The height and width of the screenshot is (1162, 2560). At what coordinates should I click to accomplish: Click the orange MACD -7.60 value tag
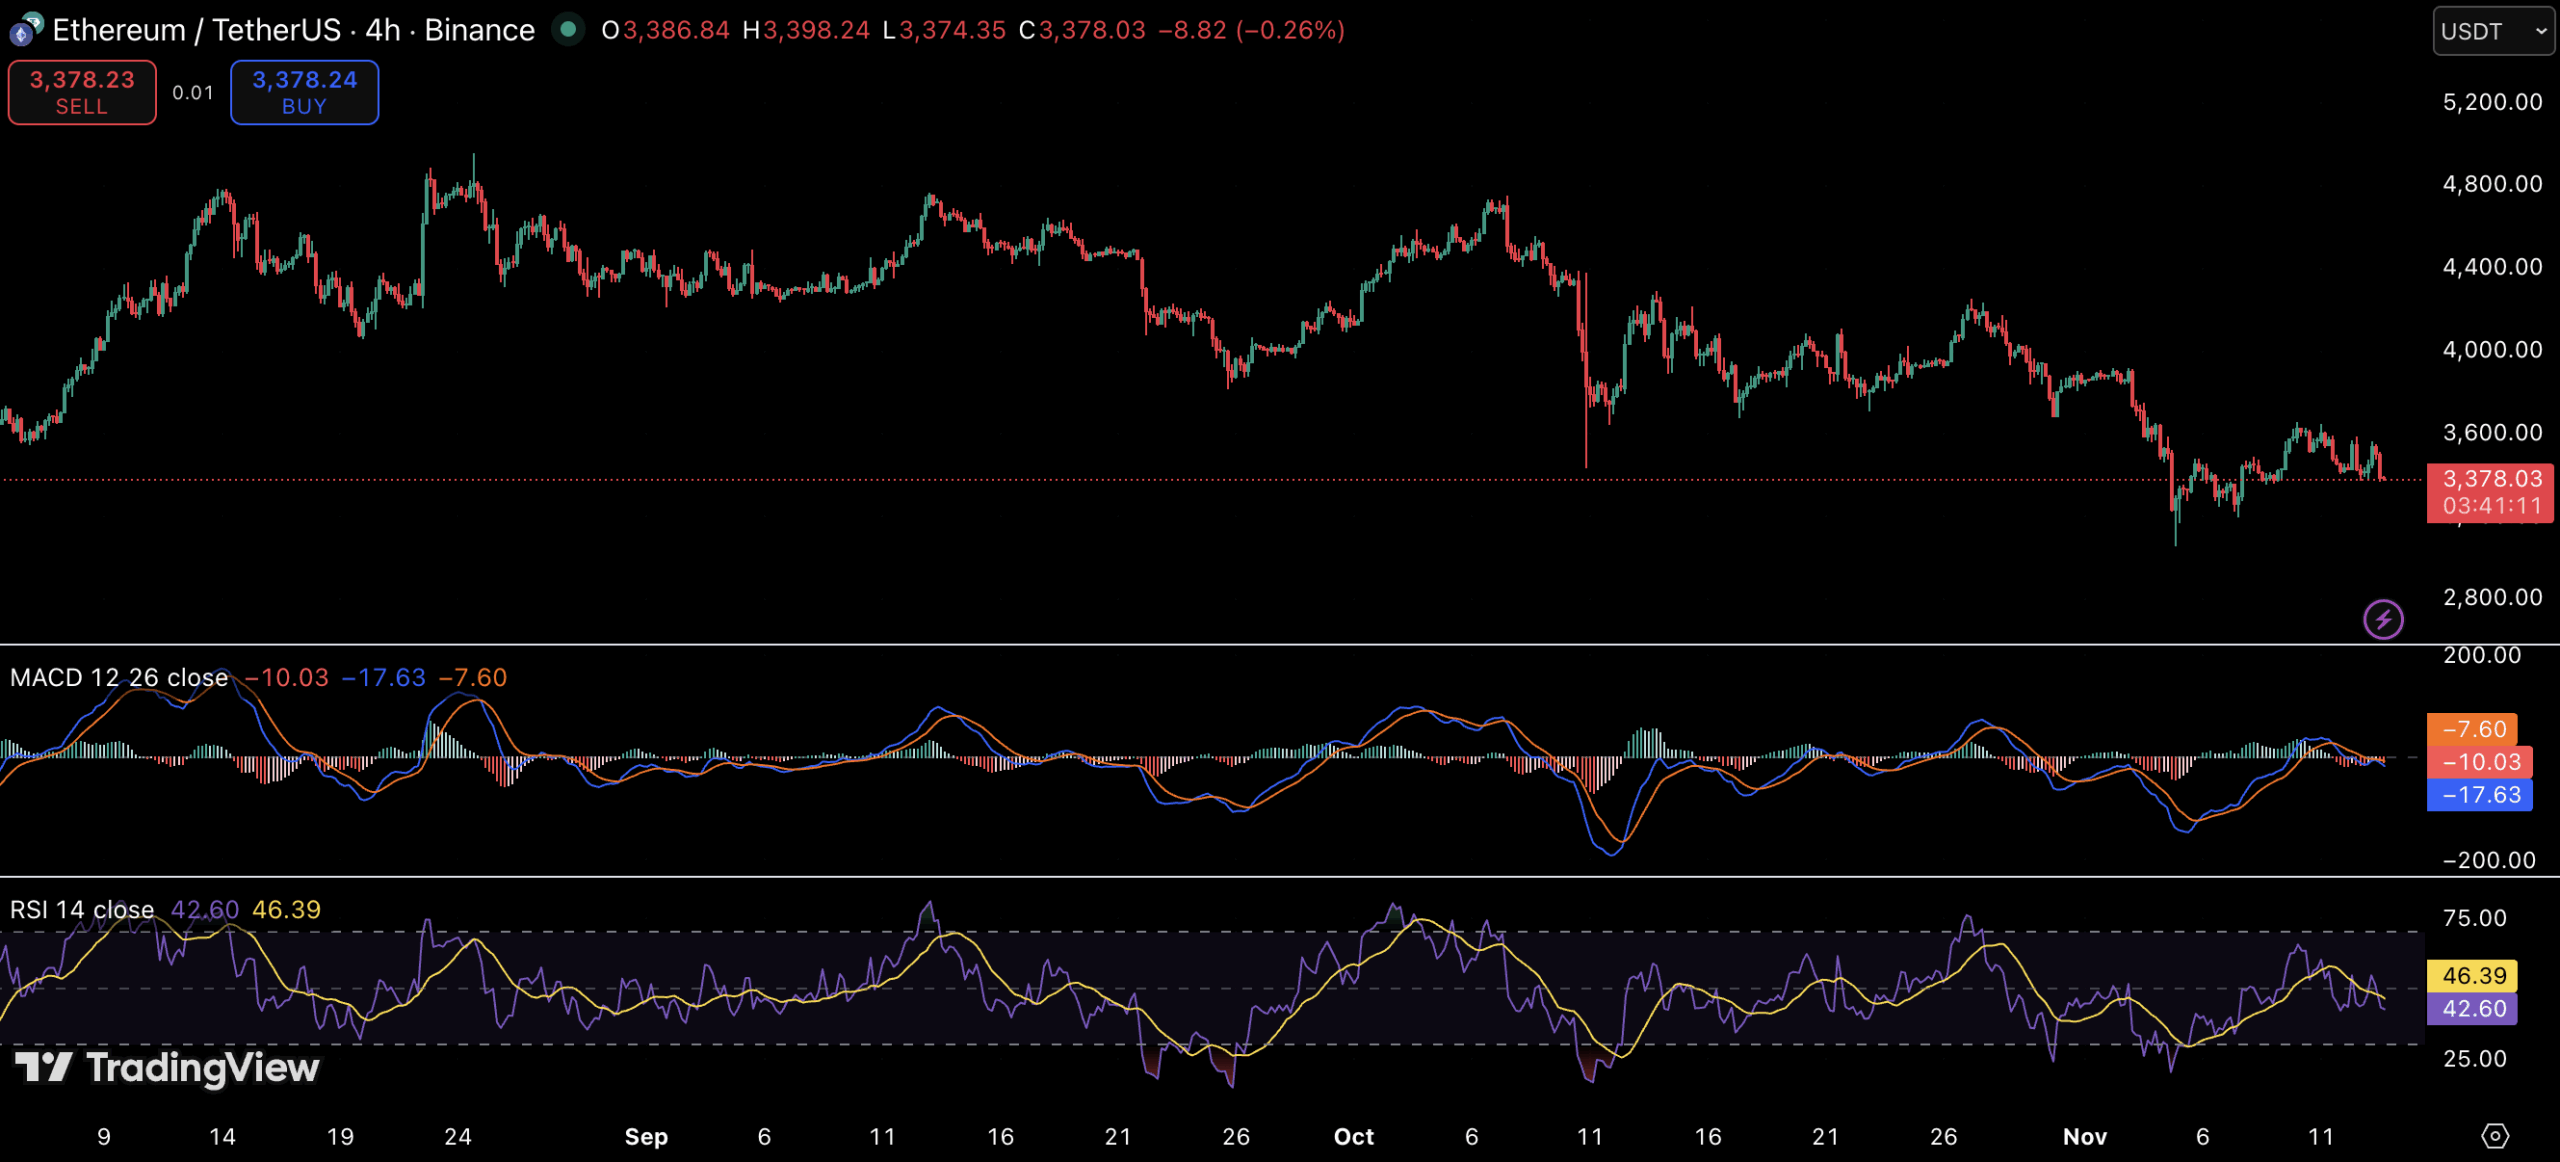[2473, 729]
